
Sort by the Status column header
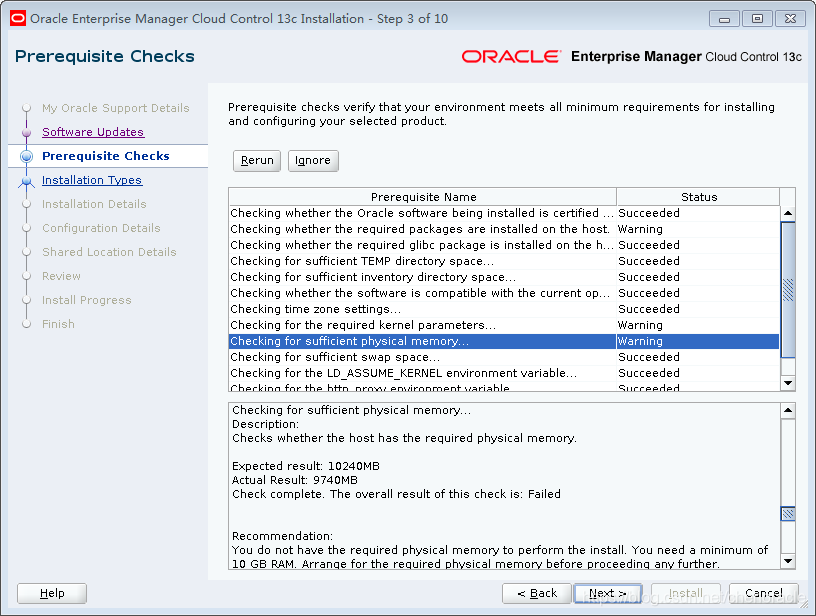[x=698, y=197]
